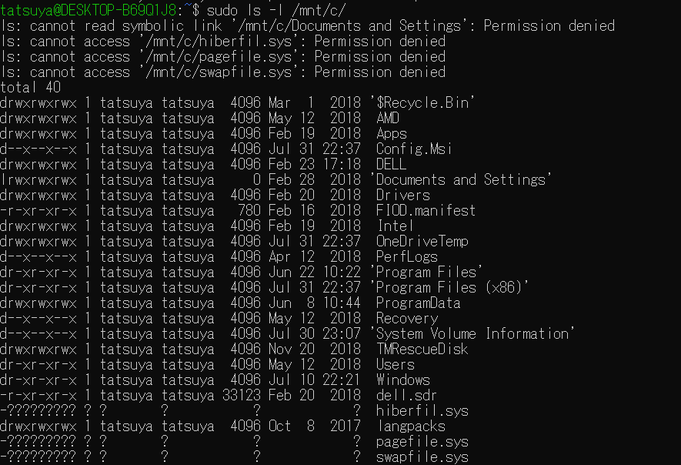Click the Windows directory name

(x=403, y=380)
